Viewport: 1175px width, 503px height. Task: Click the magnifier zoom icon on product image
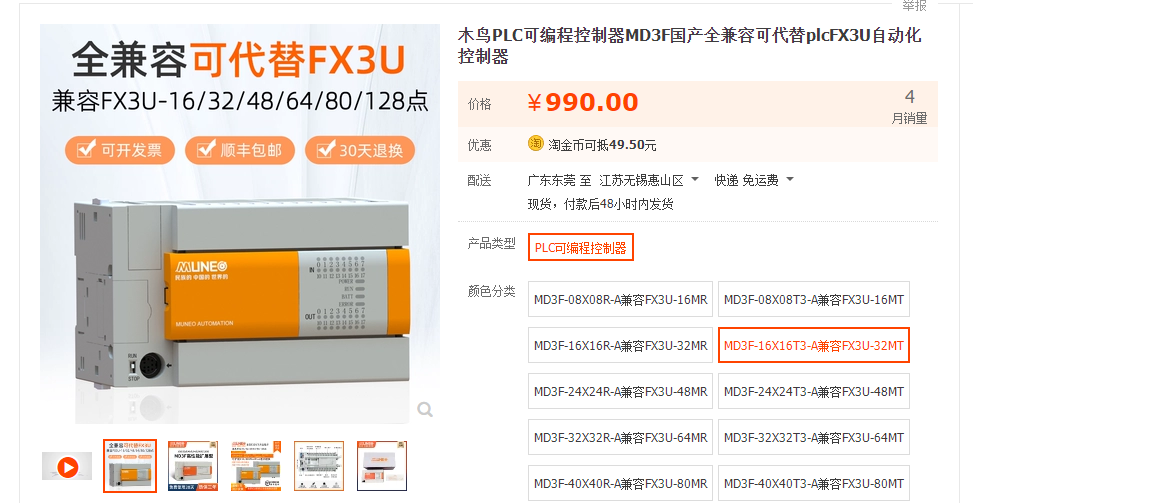click(425, 409)
